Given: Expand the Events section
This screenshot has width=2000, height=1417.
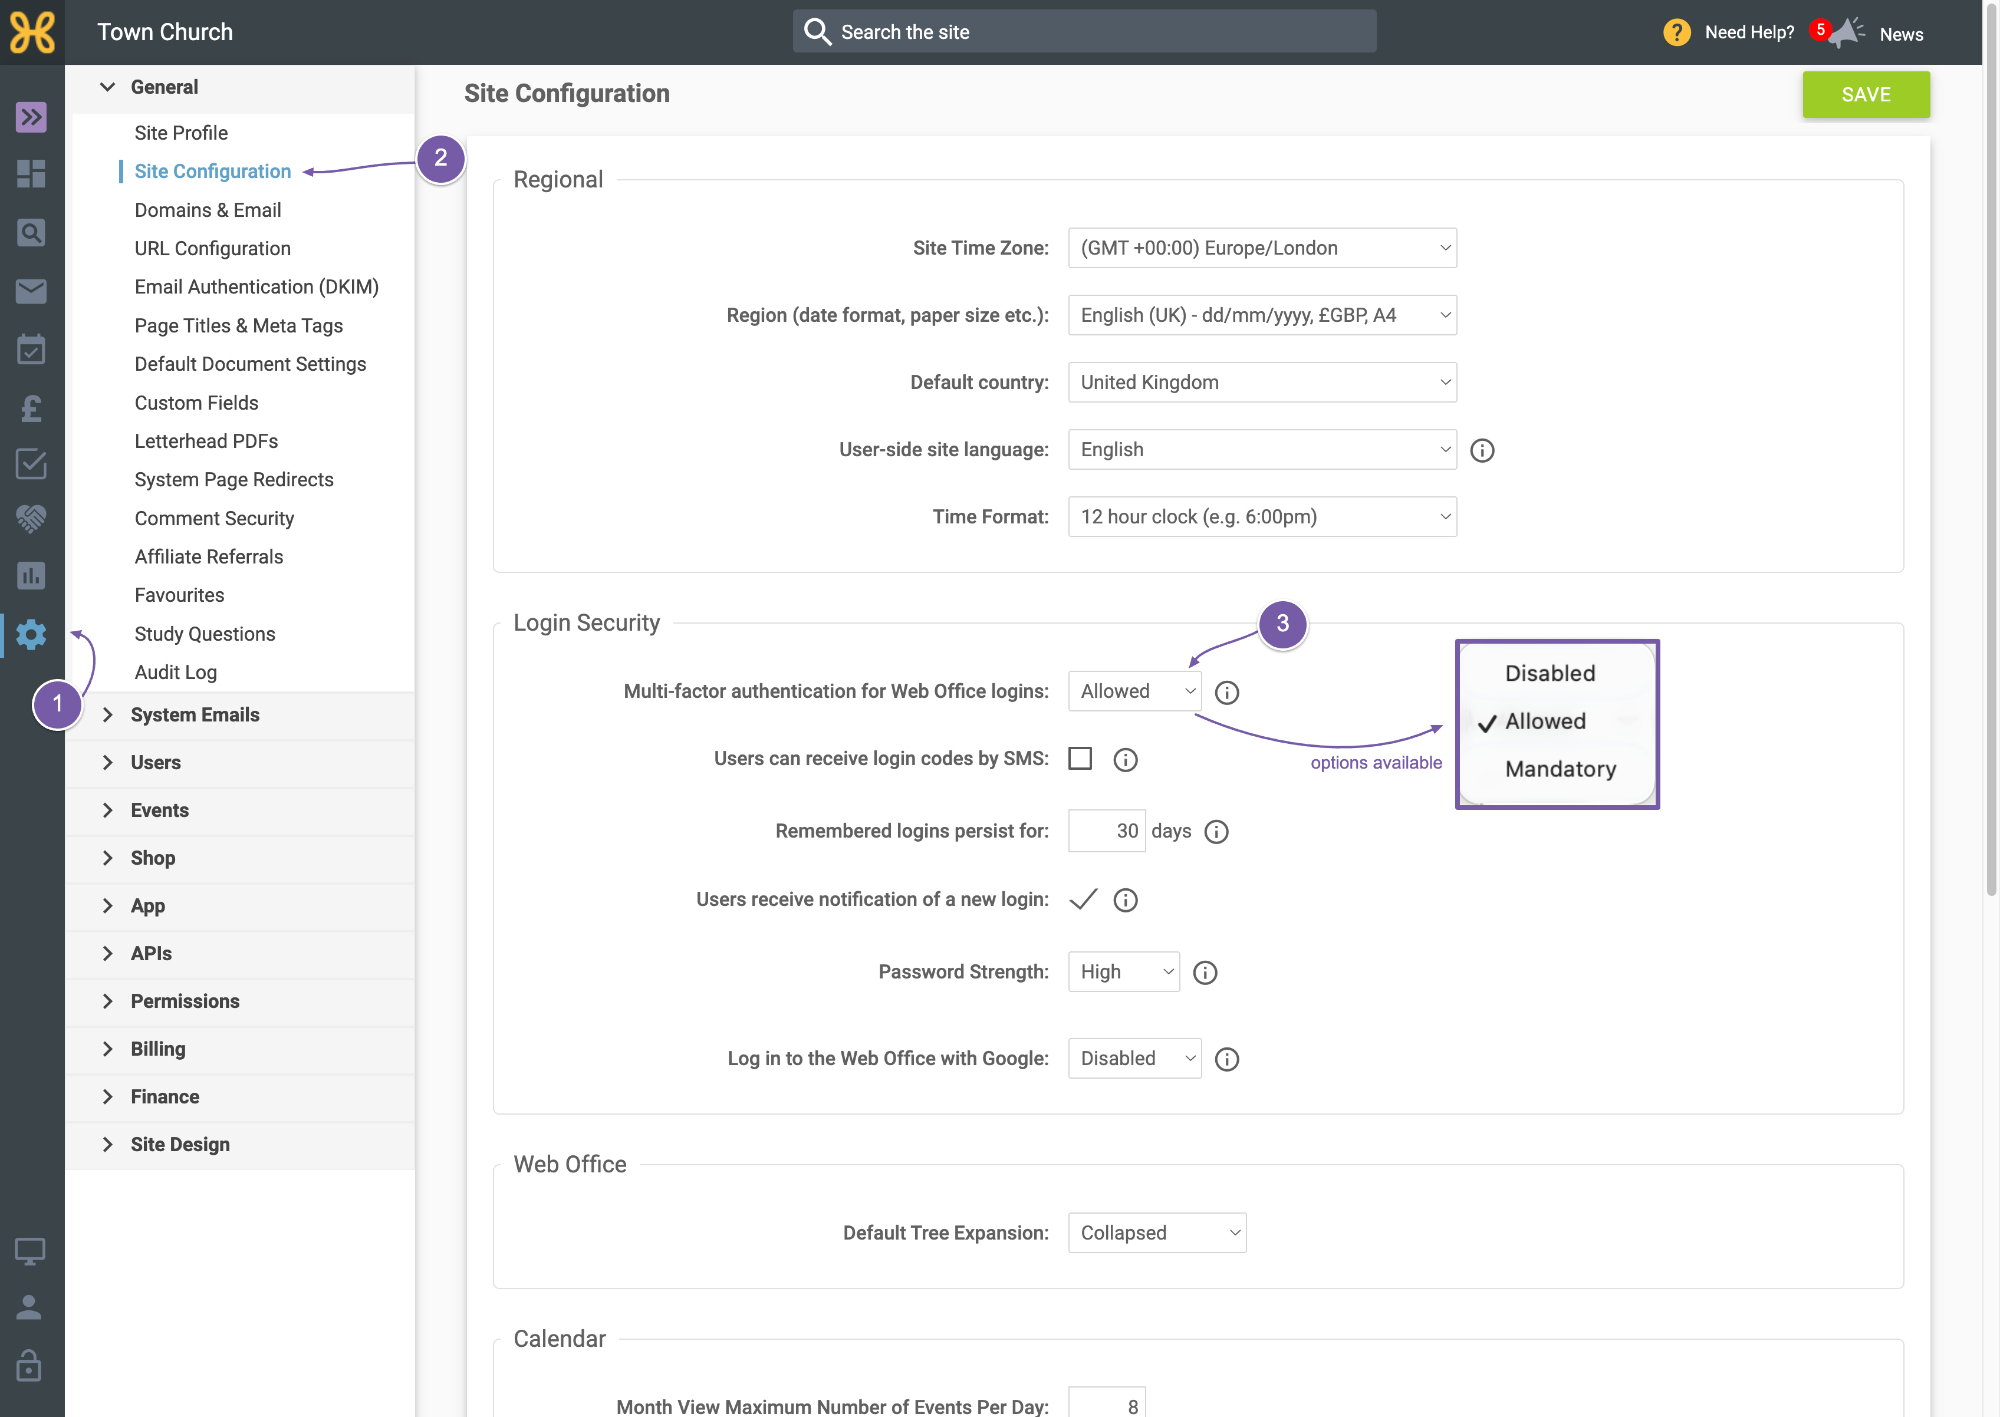Looking at the screenshot, I should (x=240, y=810).
